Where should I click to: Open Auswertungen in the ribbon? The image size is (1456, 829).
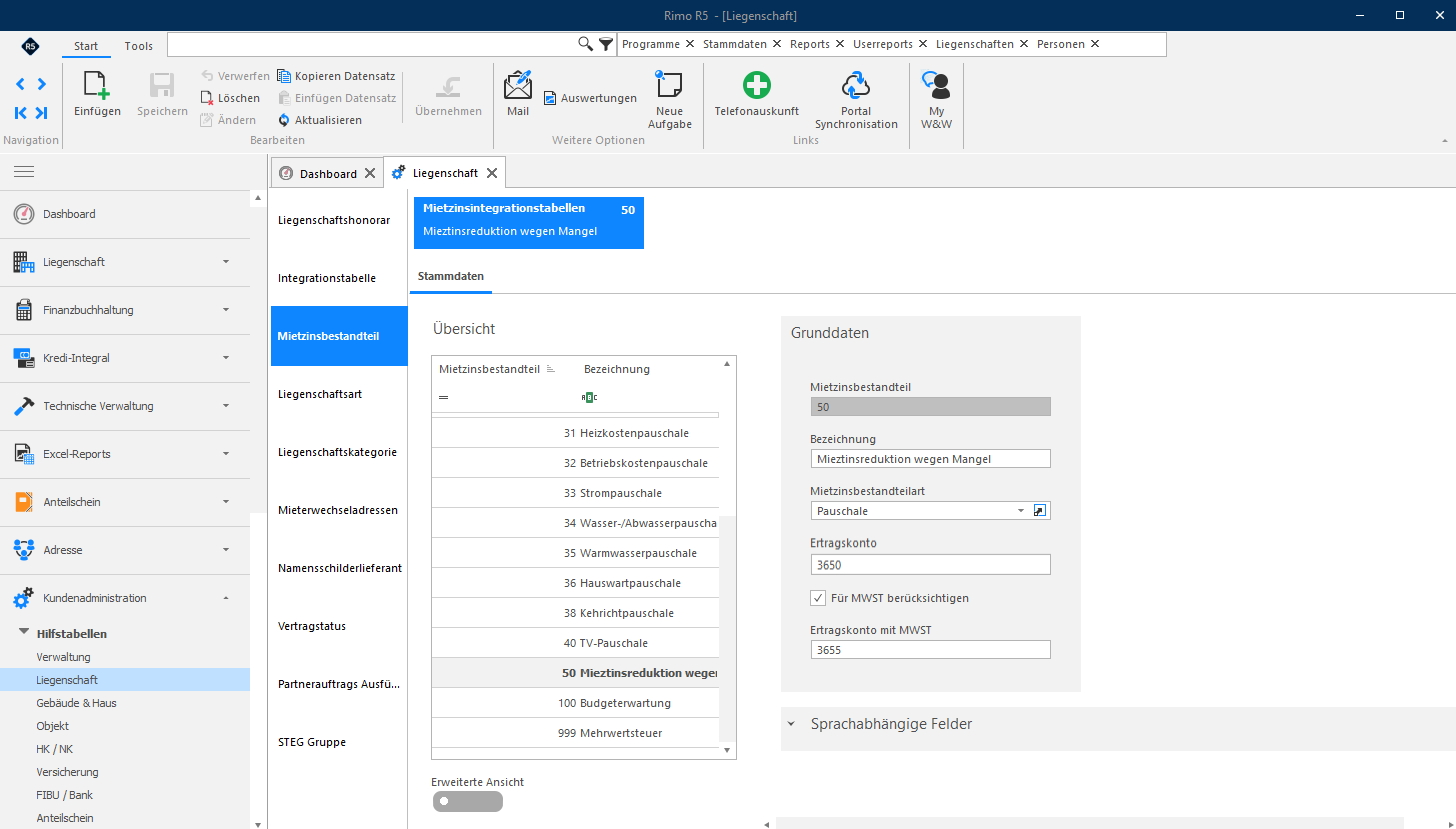(590, 98)
